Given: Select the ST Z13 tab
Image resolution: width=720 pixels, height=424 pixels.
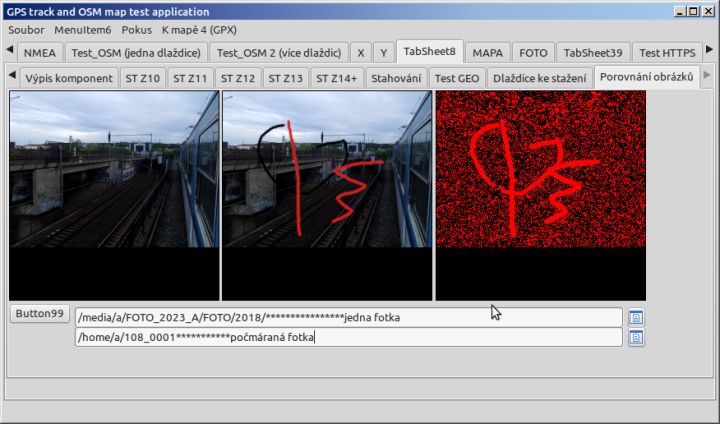Looking at the screenshot, I should pos(285,78).
